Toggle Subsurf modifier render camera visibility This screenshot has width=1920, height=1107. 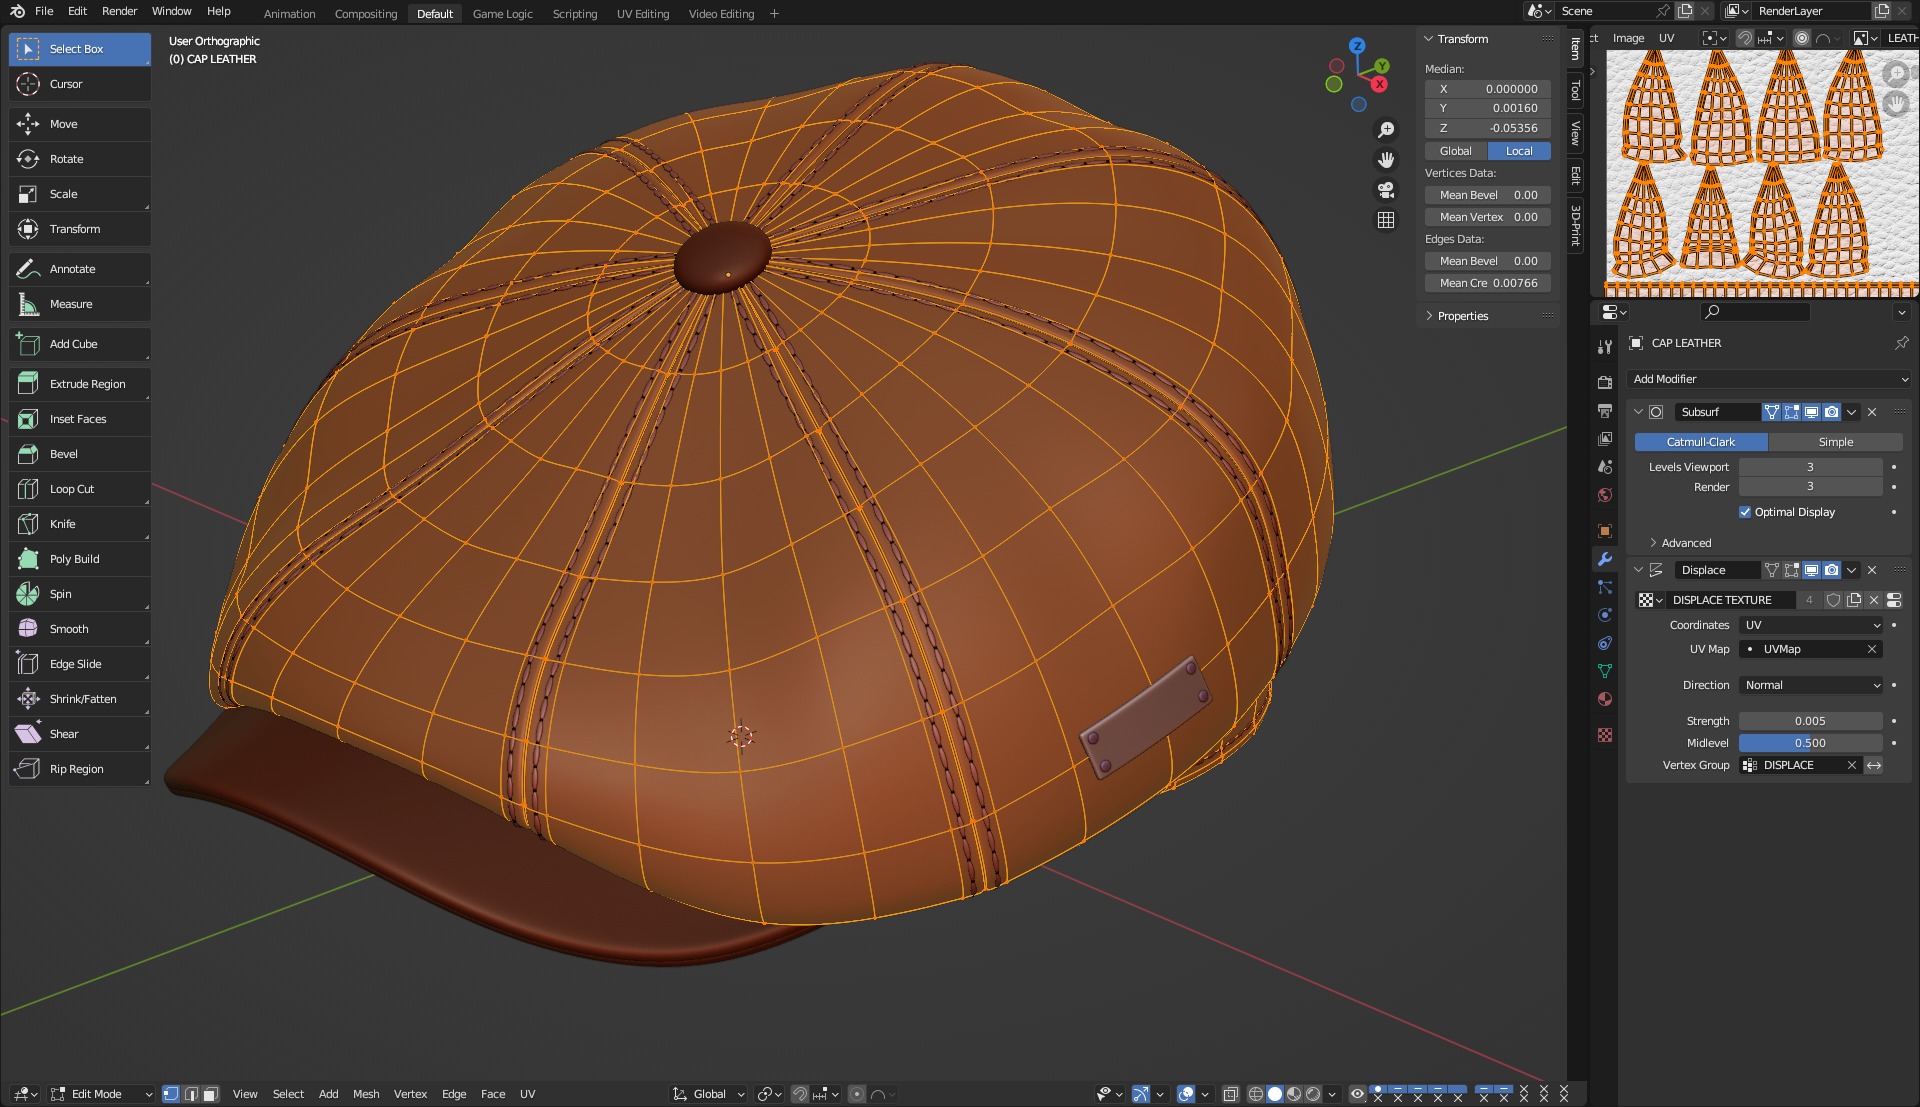coord(1831,412)
